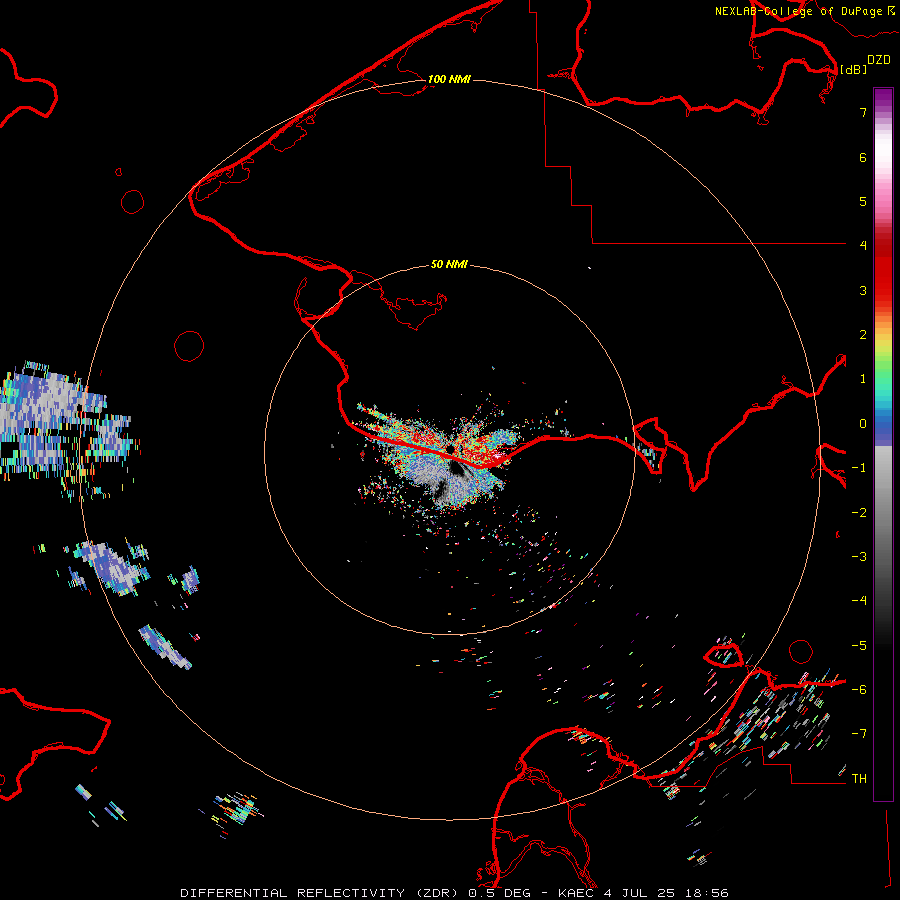Click the color scale value -3
The height and width of the screenshot is (900, 900).
point(859,557)
